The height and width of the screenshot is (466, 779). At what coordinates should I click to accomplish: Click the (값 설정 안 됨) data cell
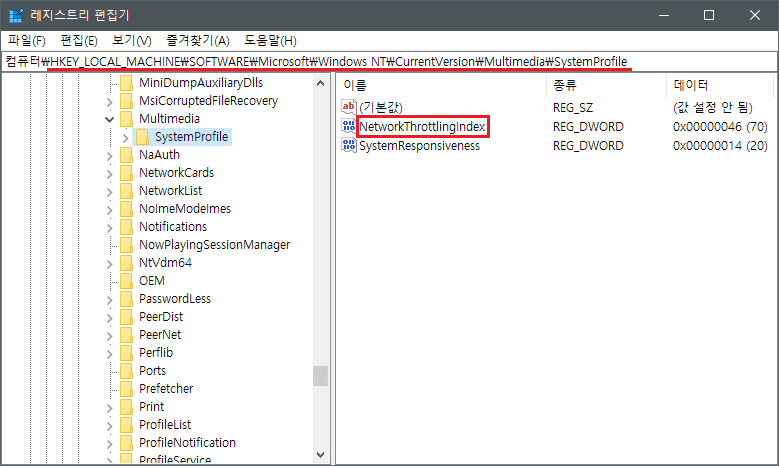(x=713, y=107)
